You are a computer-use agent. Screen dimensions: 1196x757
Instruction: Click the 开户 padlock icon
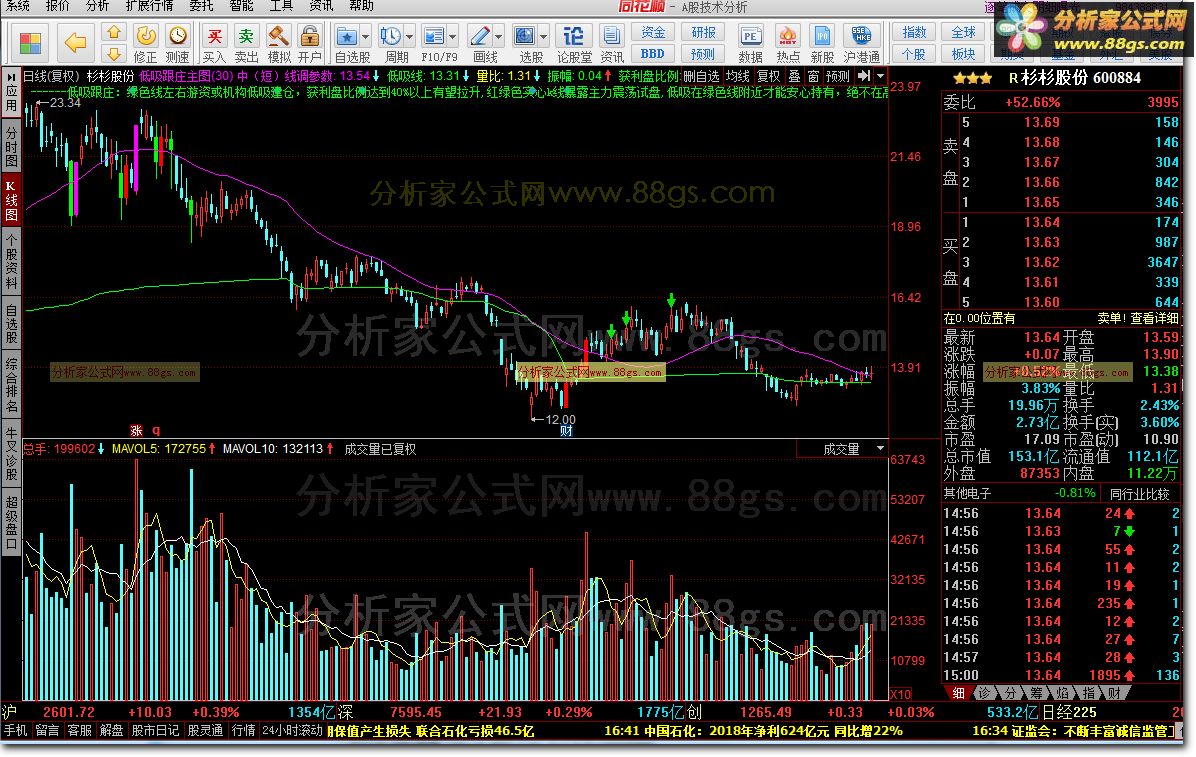(x=309, y=36)
